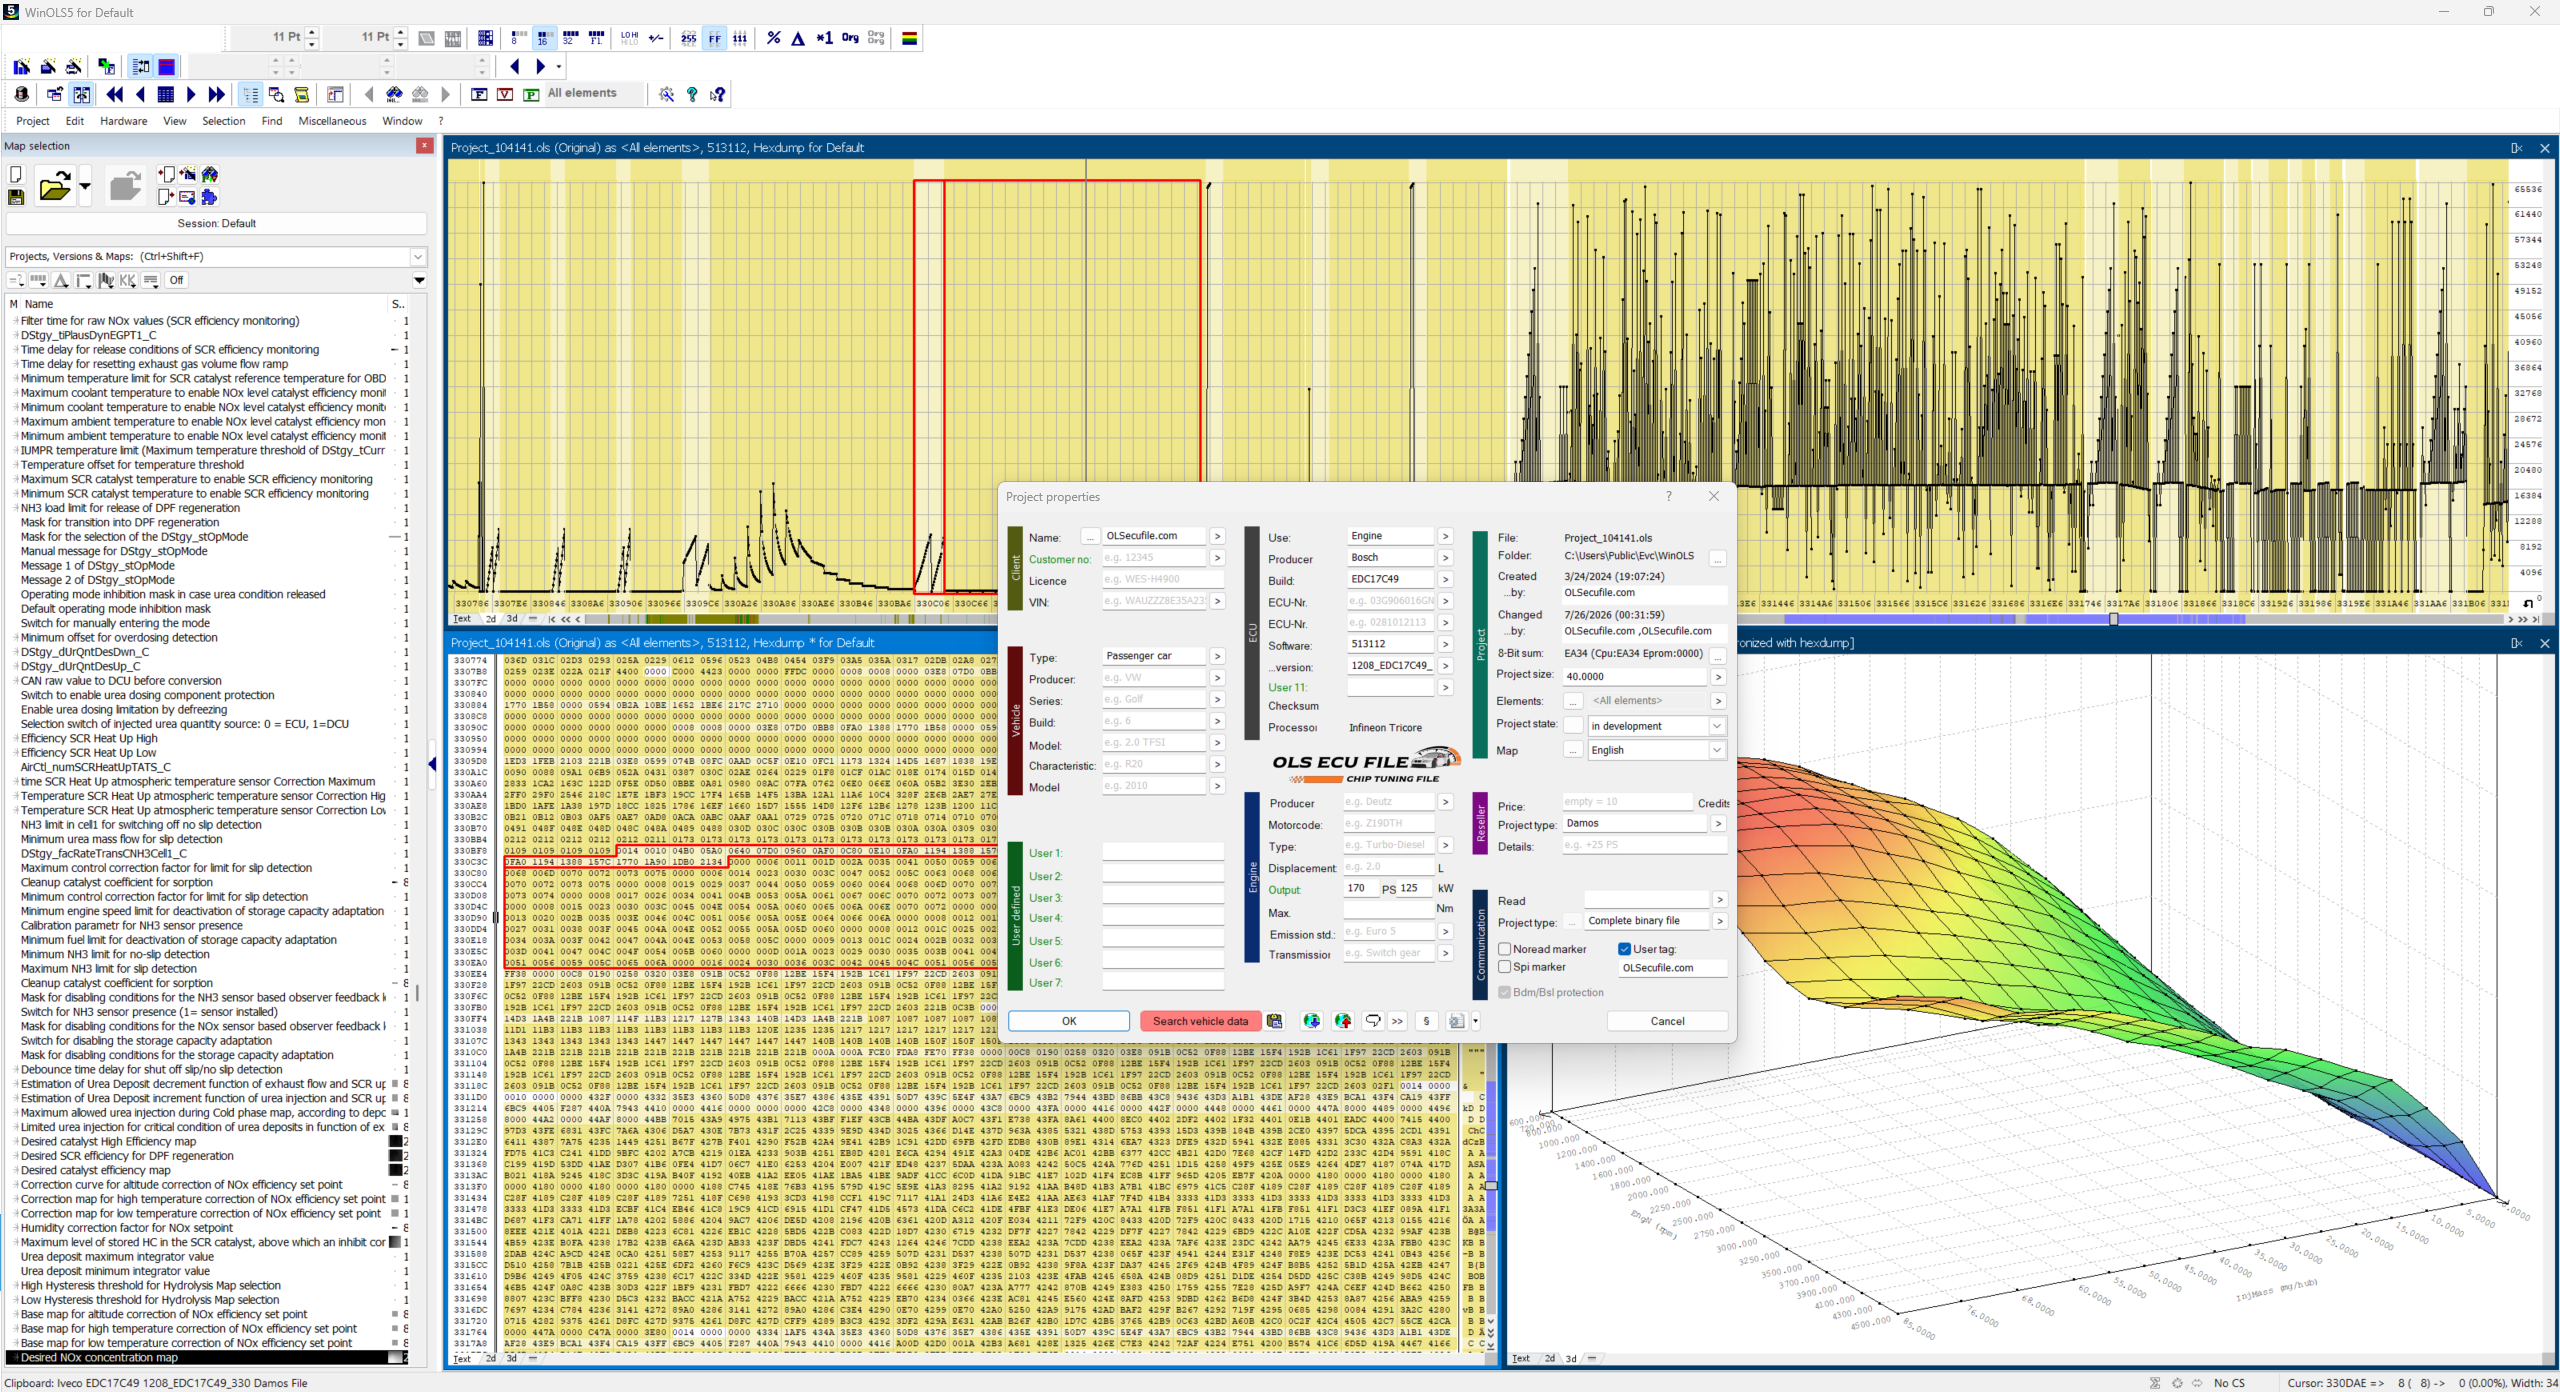Select the 16-bit data width icon

point(543,38)
